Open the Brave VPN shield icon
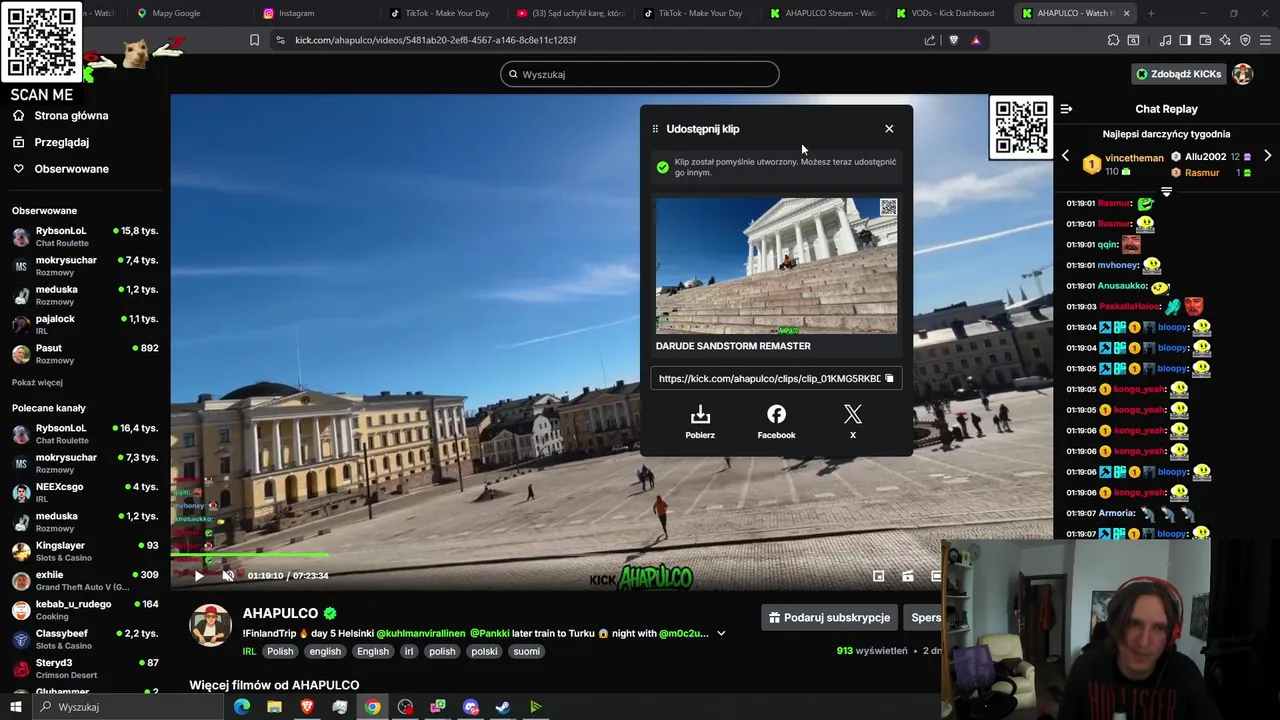Screen dimensions: 1280x720 (1245, 40)
